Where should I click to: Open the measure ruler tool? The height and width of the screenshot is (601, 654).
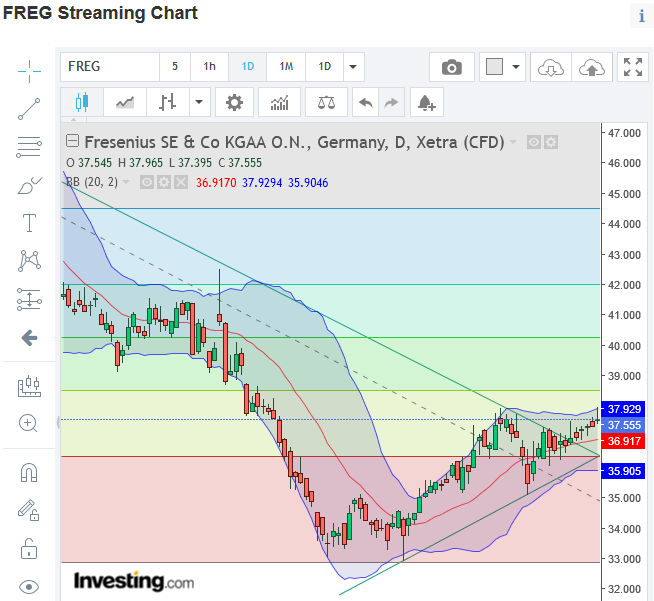pos(29,386)
